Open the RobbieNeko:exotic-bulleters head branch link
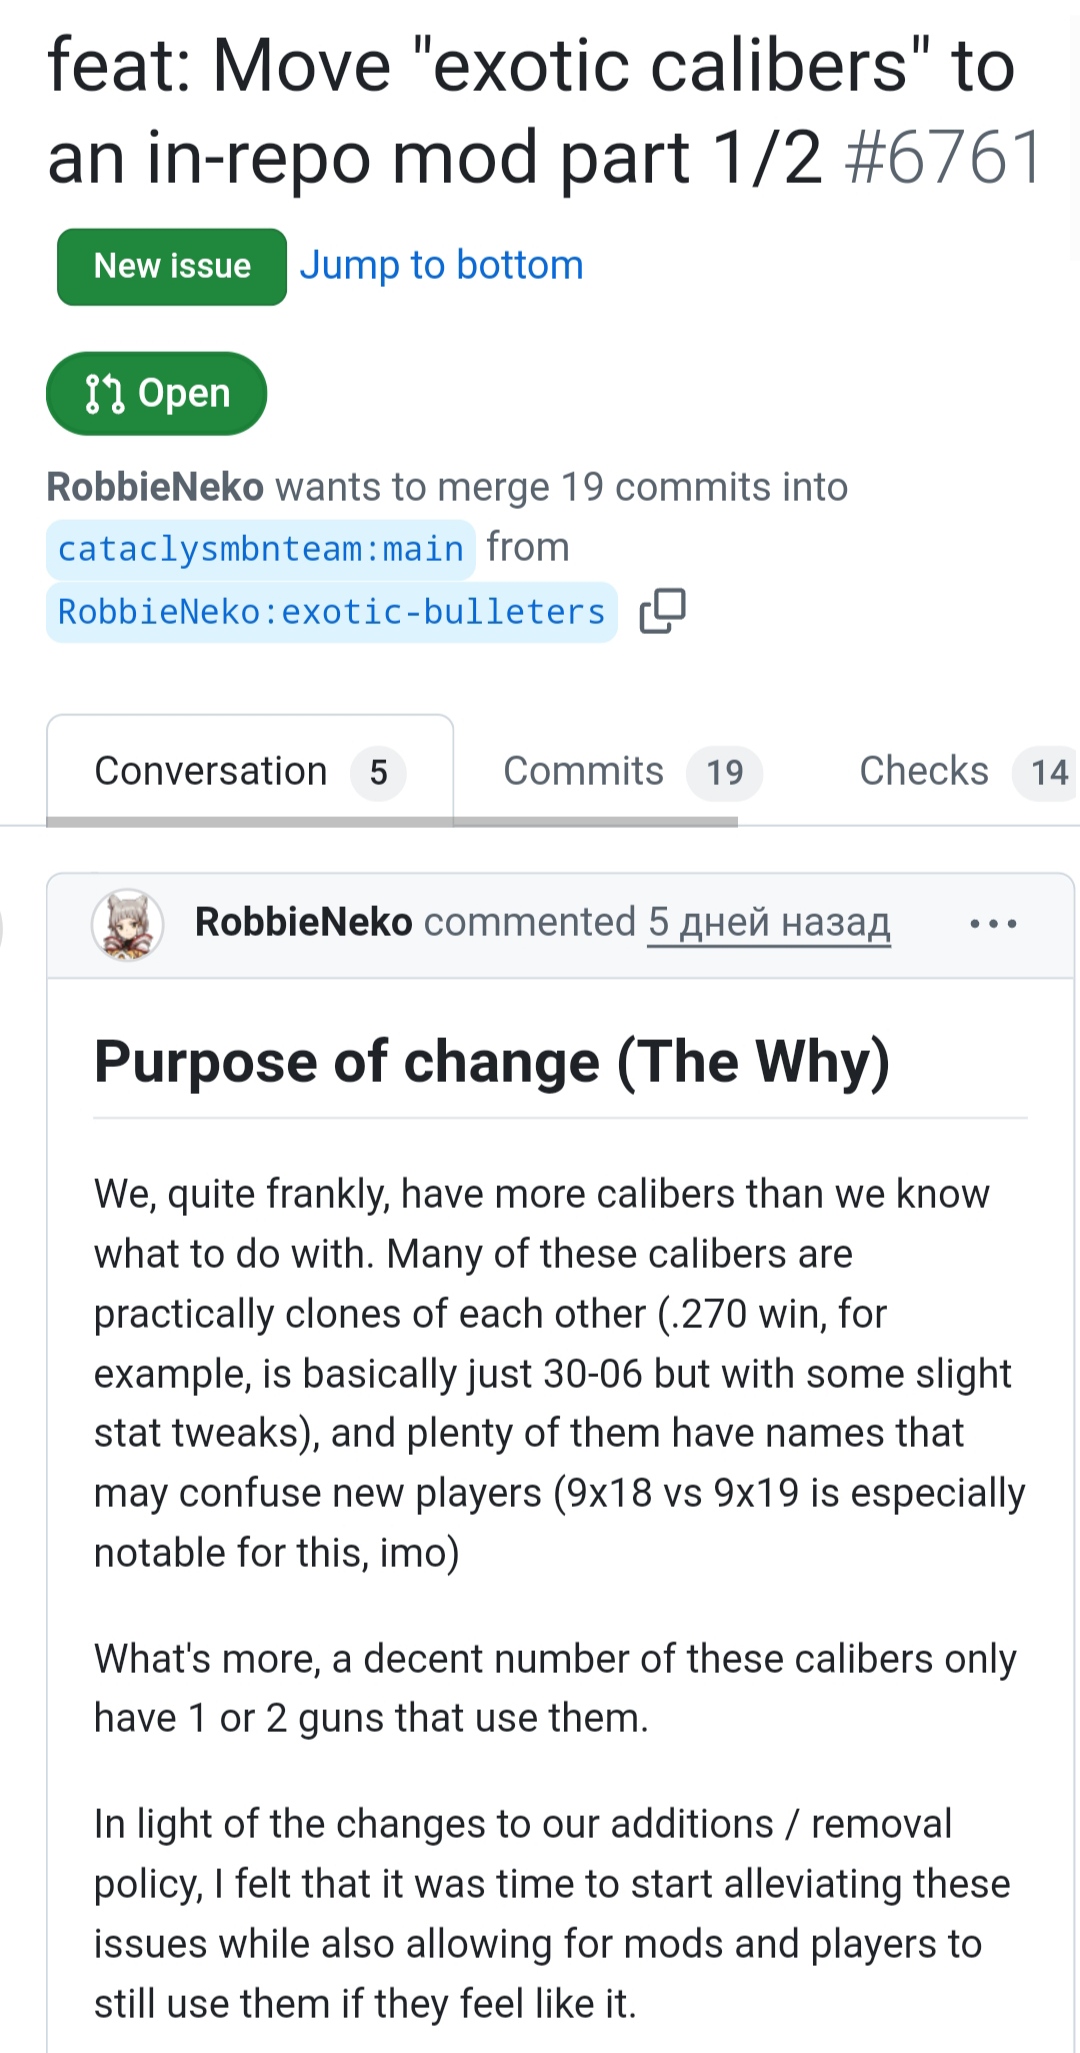The height and width of the screenshot is (2053, 1080). click(331, 611)
